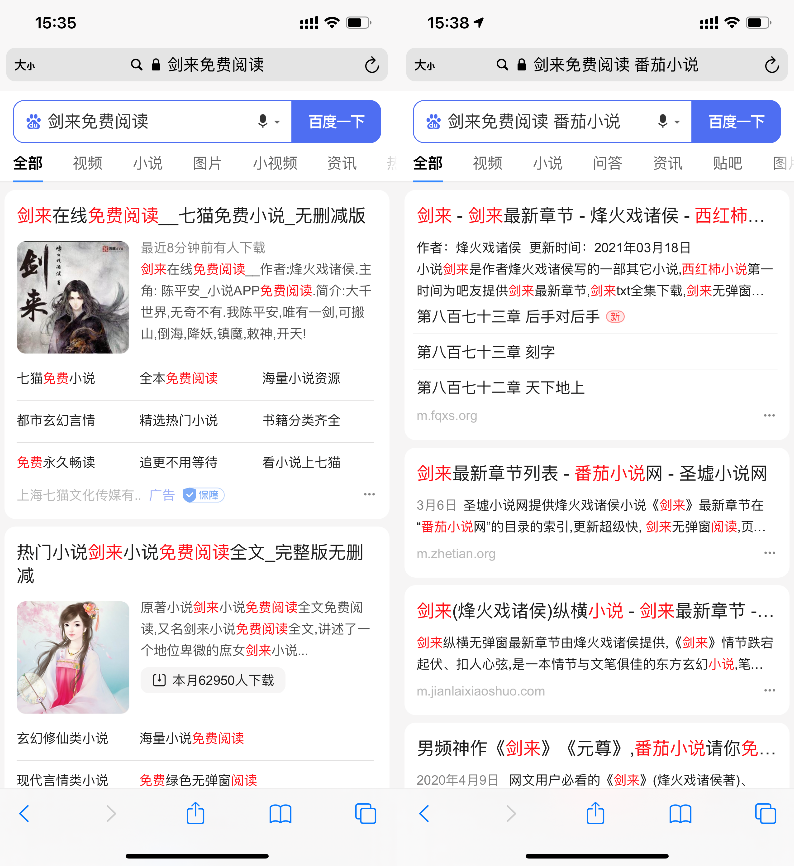Viewport: 794px width, 866px height.
Task: Switch to 视频 tab on left phone
Action: [87, 163]
